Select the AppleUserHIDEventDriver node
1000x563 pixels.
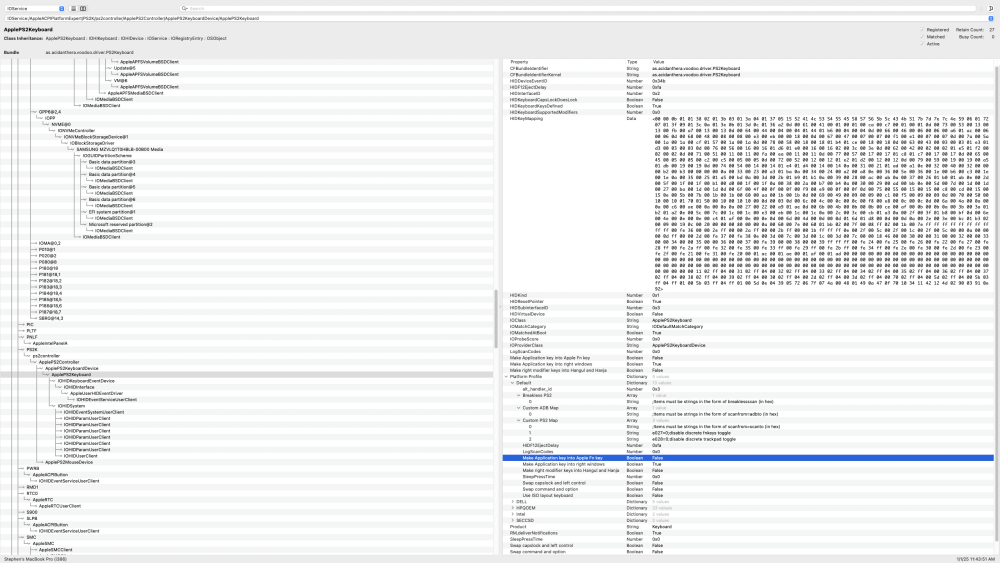(96, 393)
